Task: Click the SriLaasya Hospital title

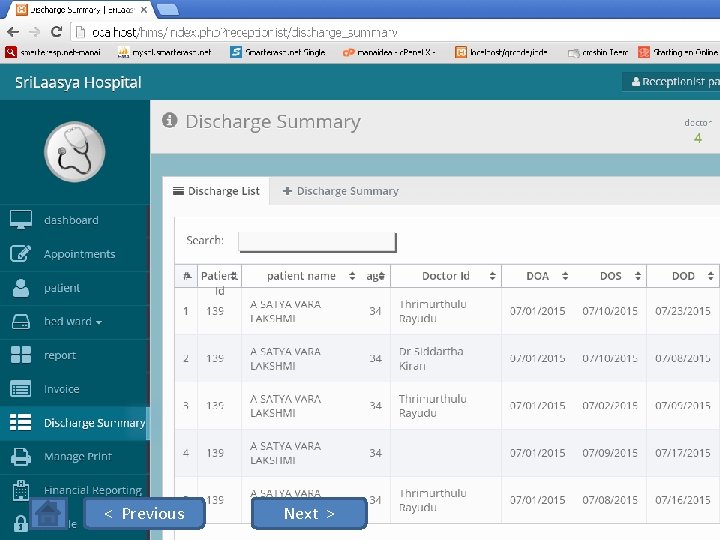Action: click(78, 82)
